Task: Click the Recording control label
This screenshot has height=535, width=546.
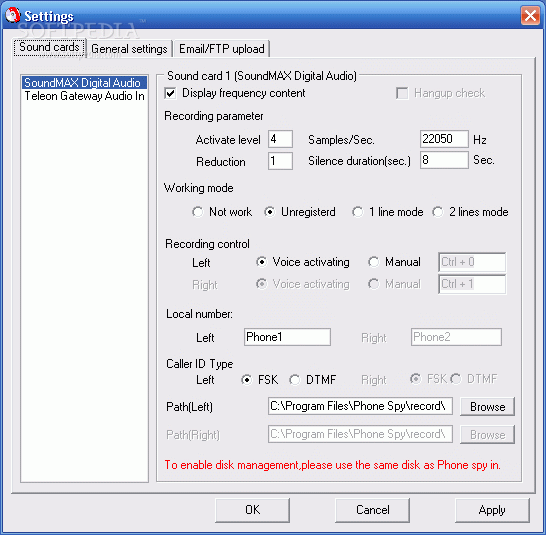Action: coord(207,244)
